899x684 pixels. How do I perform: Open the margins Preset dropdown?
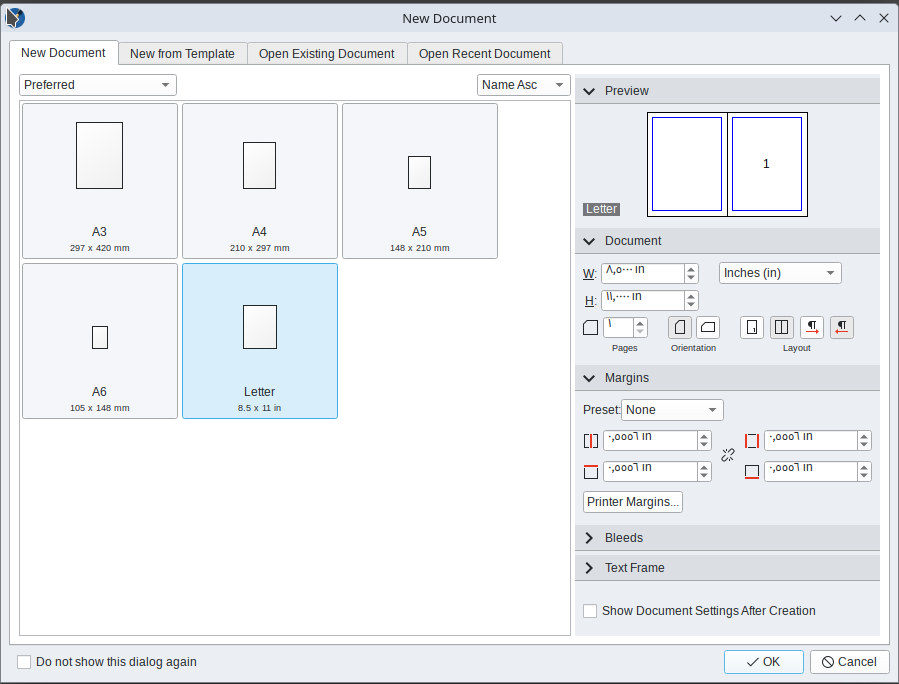[672, 410]
